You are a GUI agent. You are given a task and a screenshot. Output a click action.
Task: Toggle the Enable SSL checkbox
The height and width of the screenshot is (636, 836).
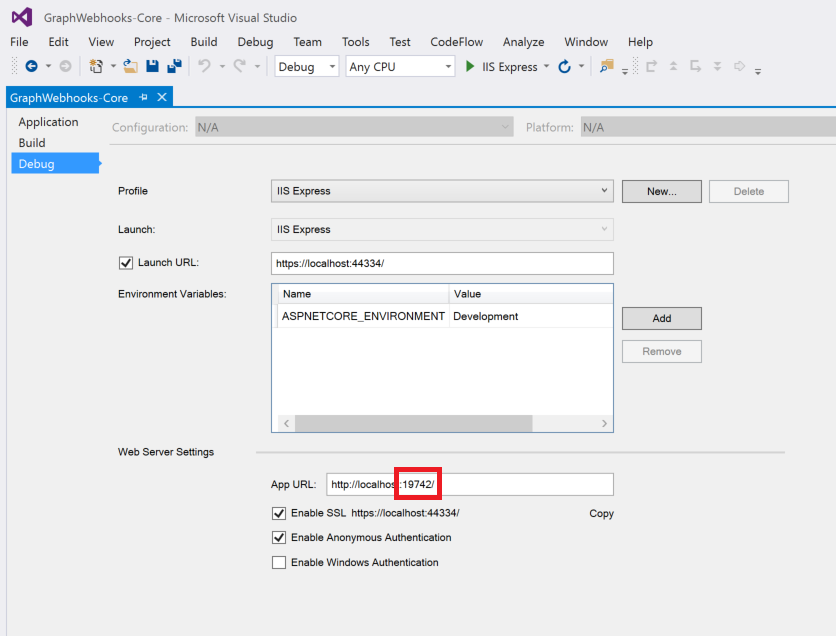tap(279, 513)
